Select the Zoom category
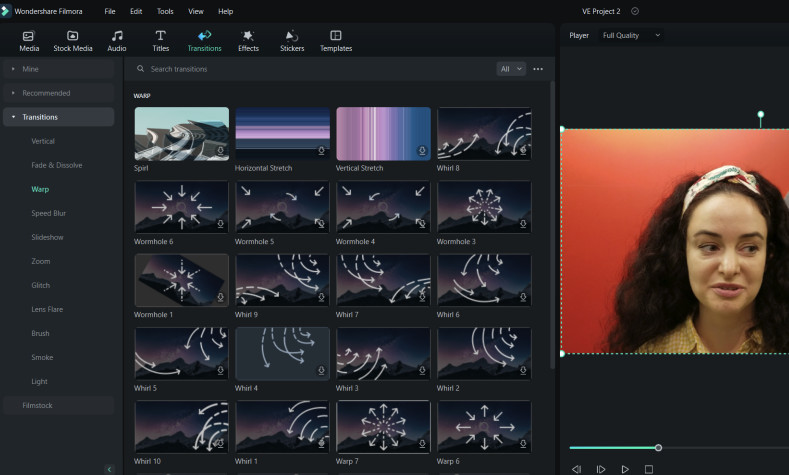This screenshot has width=789, height=475. pyautogui.click(x=41, y=261)
